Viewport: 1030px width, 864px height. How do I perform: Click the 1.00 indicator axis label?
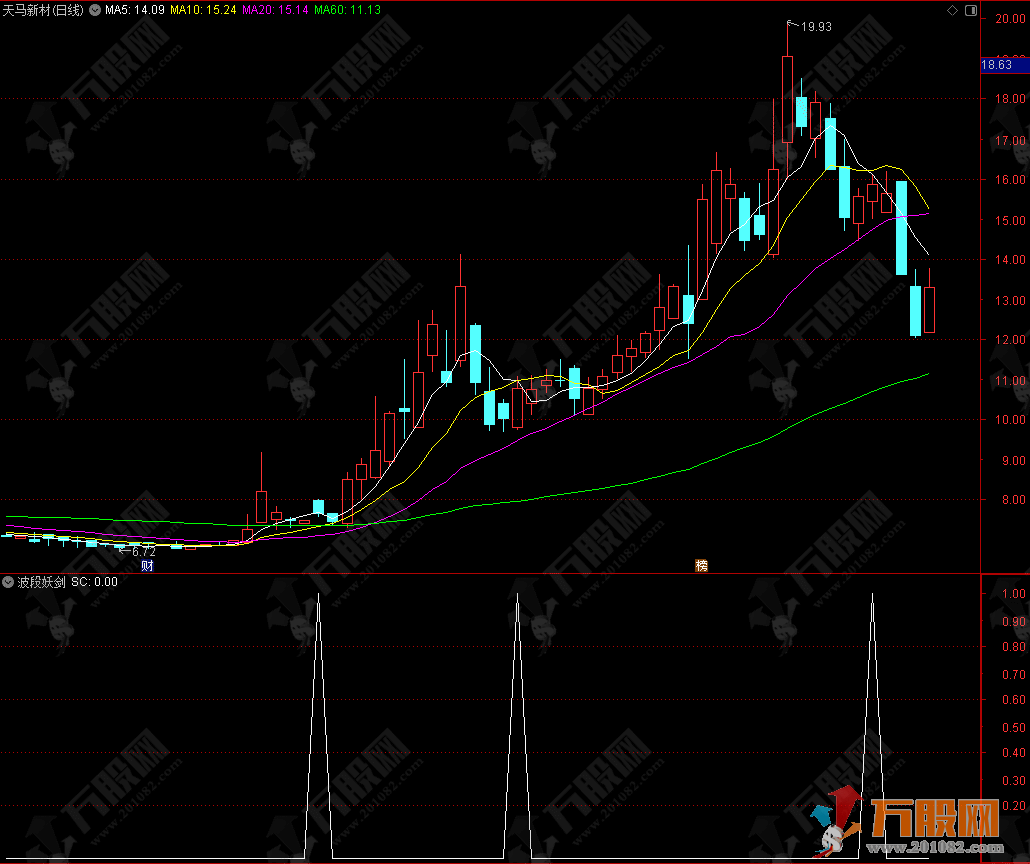click(x=1014, y=594)
